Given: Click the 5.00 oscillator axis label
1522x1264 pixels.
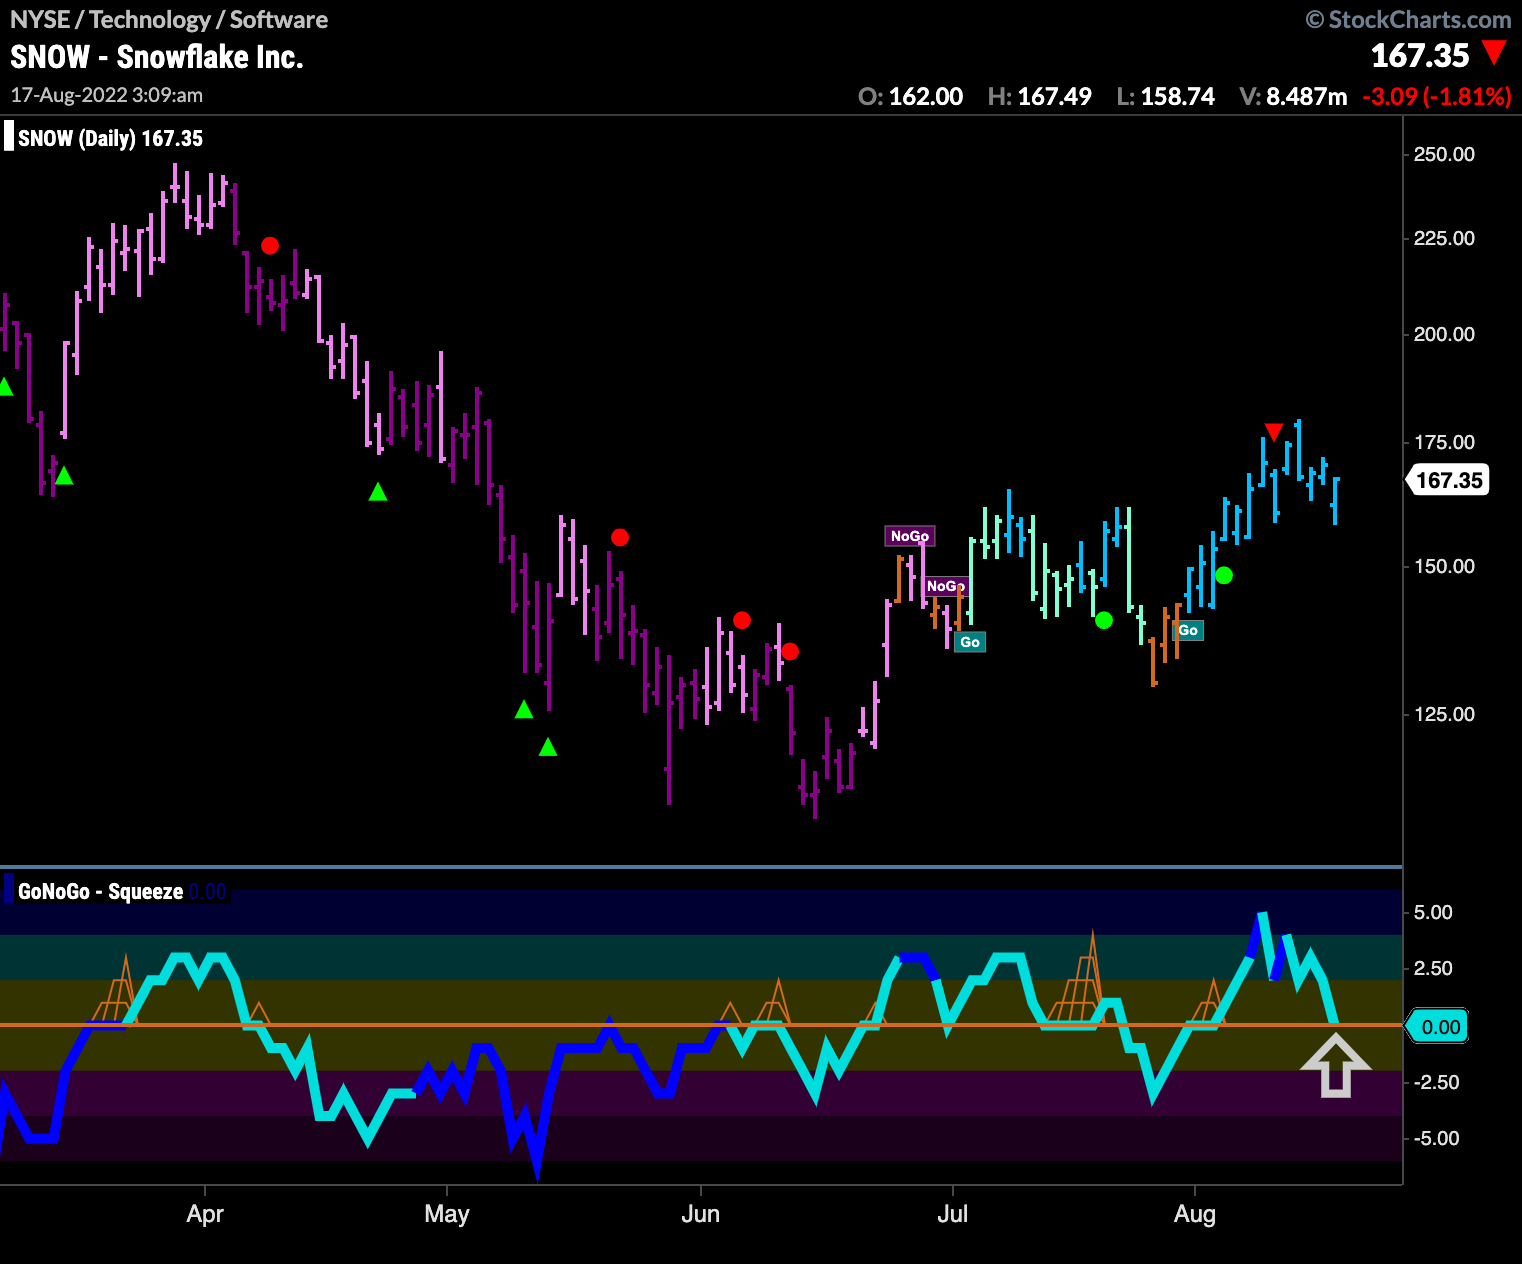Looking at the screenshot, I should [1433, 912].
